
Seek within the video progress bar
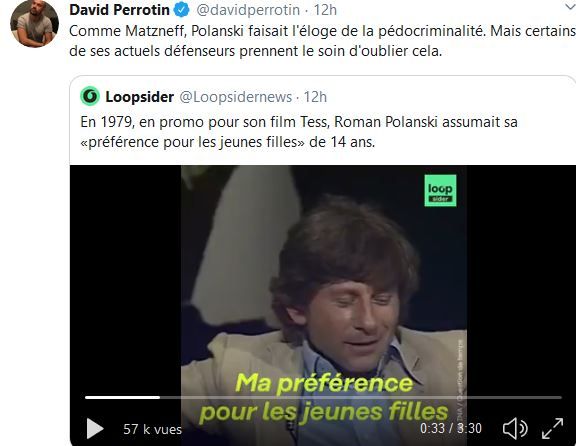(x=323, y=397)
